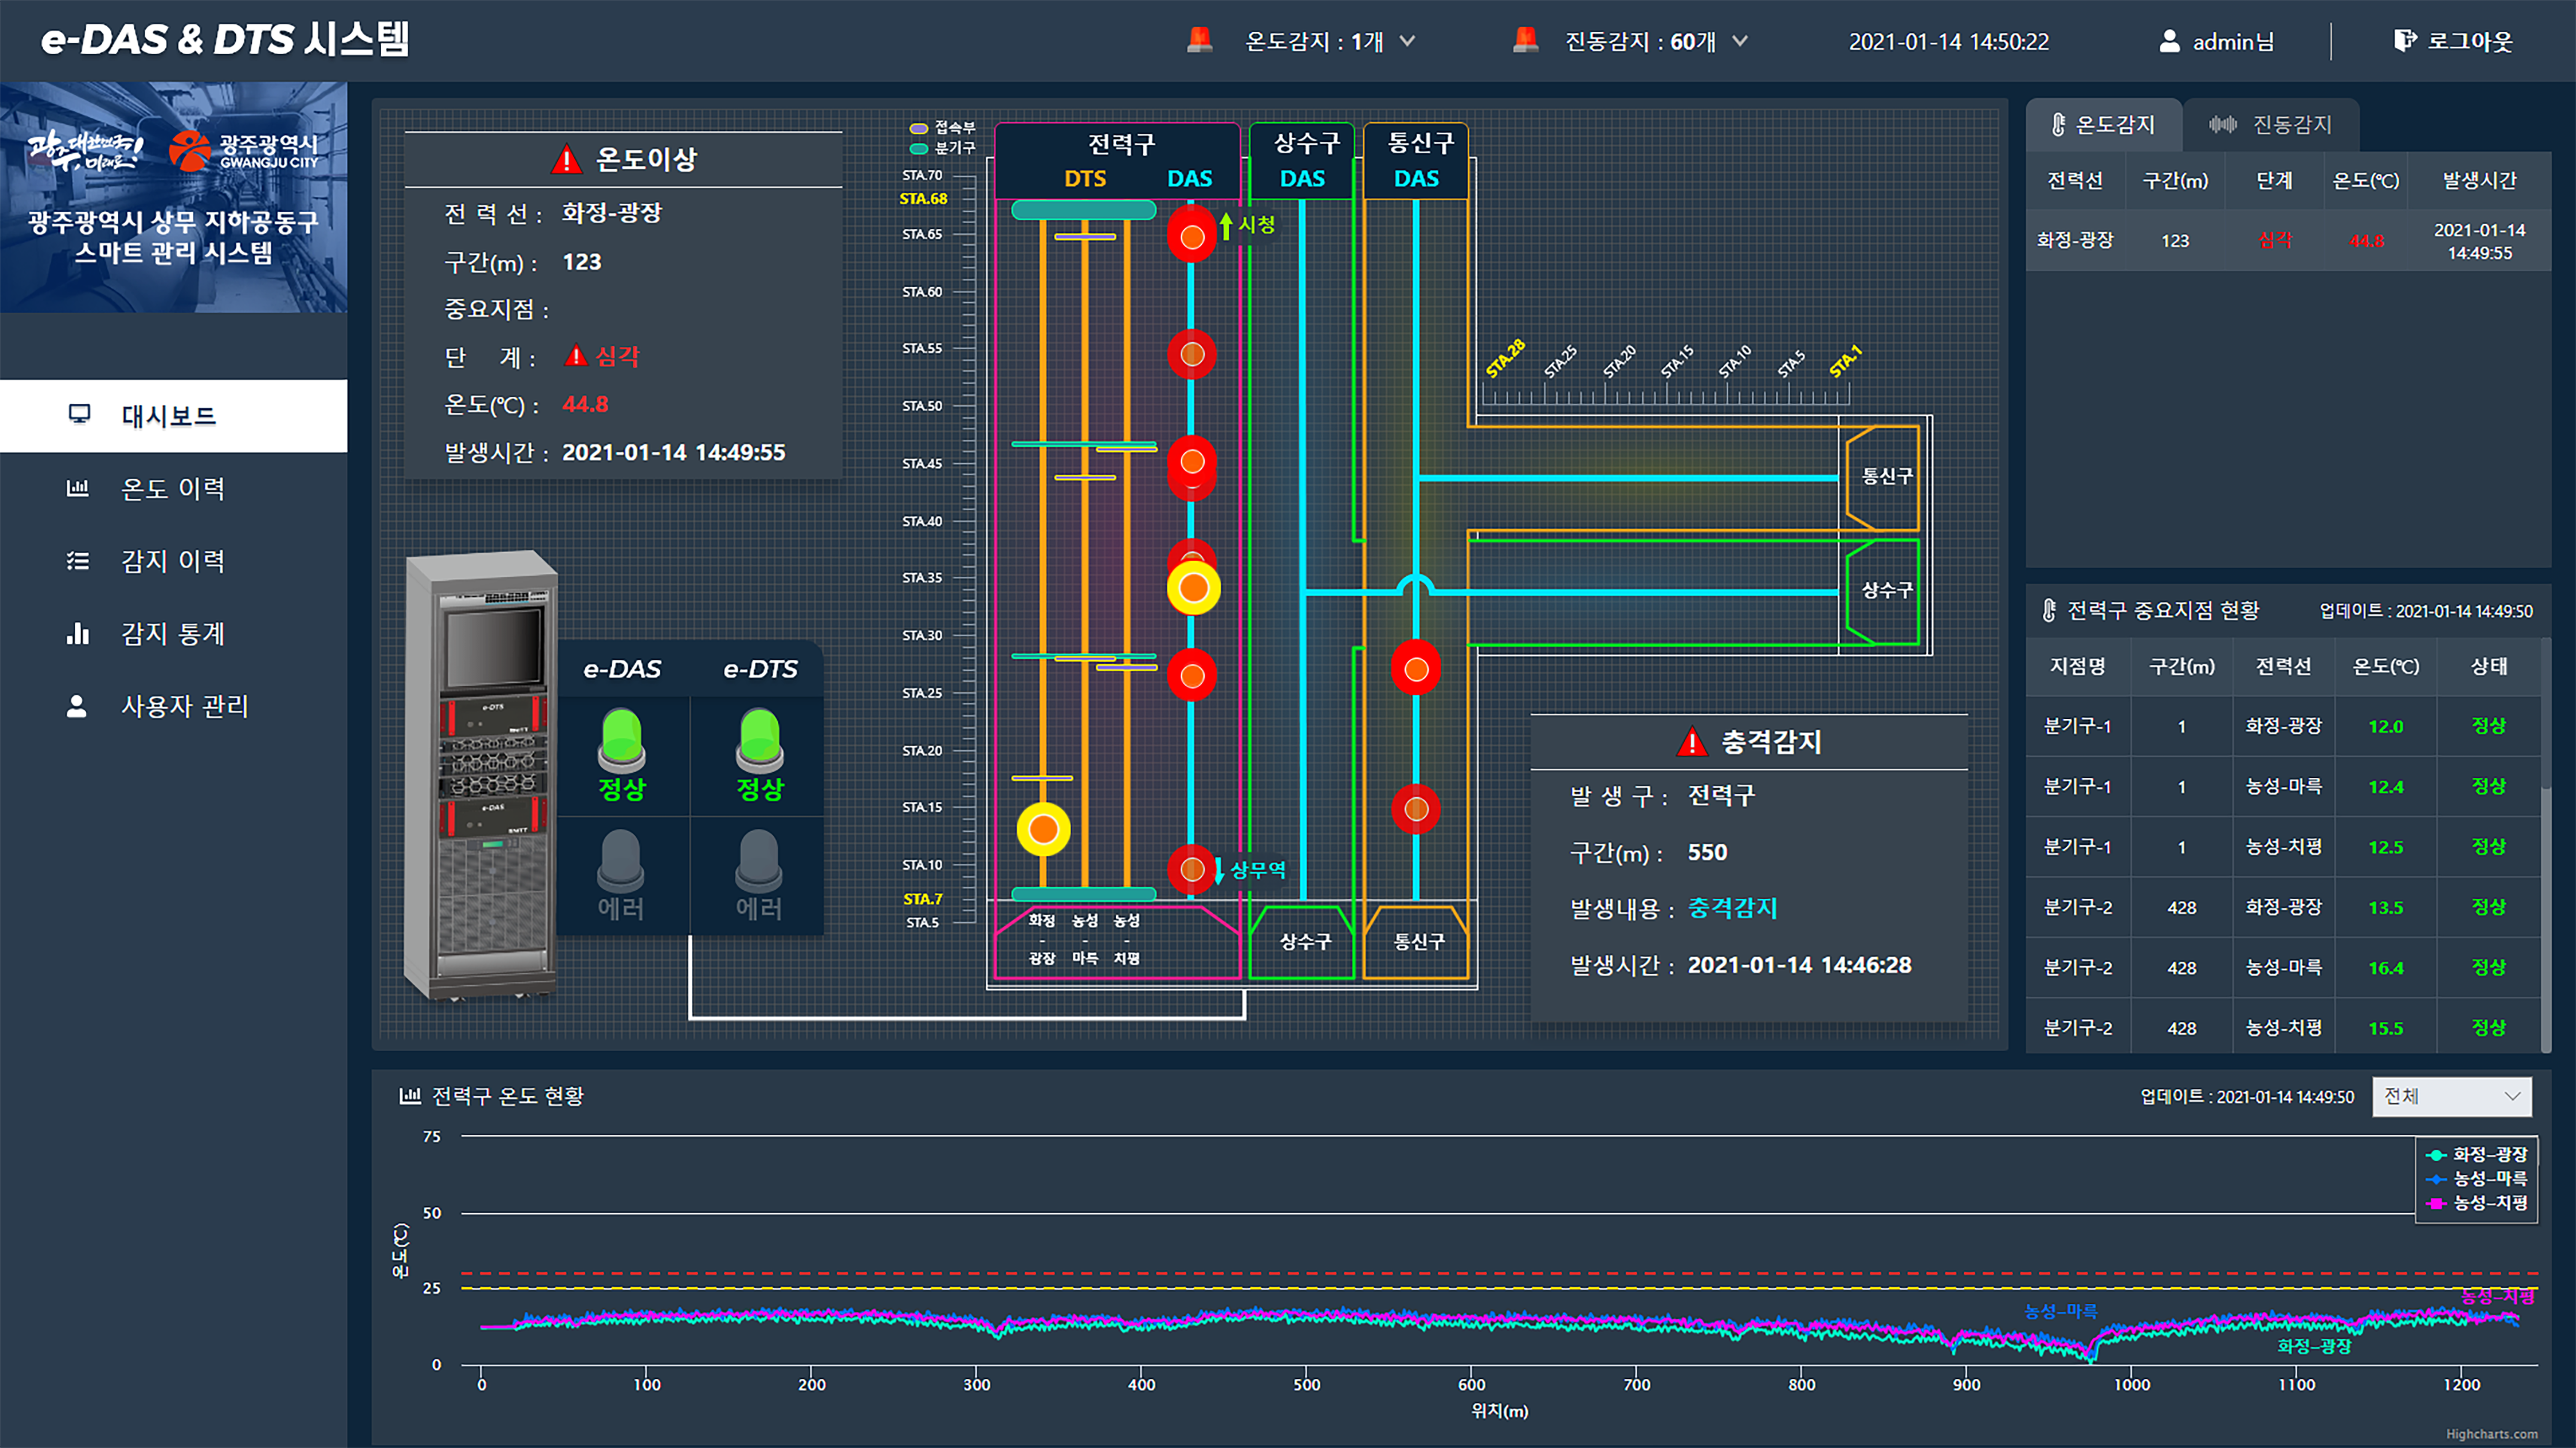Viewport: 2576px width, 1448px height.
Task: Click the logout door icon
Action: (2403, 41)
